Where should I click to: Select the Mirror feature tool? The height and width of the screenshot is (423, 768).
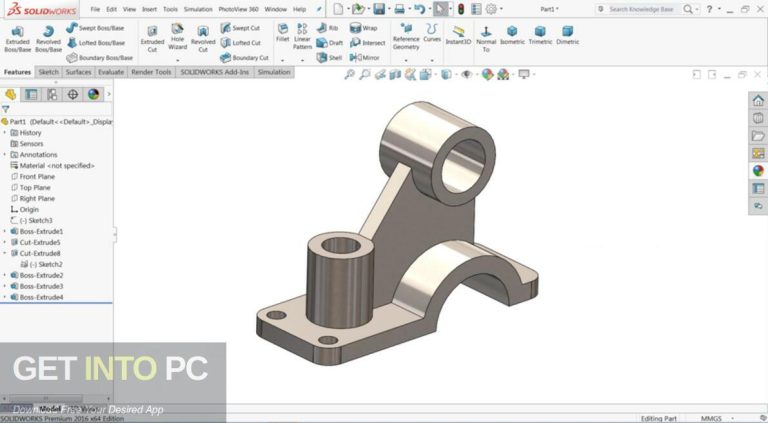click(364, 58)
